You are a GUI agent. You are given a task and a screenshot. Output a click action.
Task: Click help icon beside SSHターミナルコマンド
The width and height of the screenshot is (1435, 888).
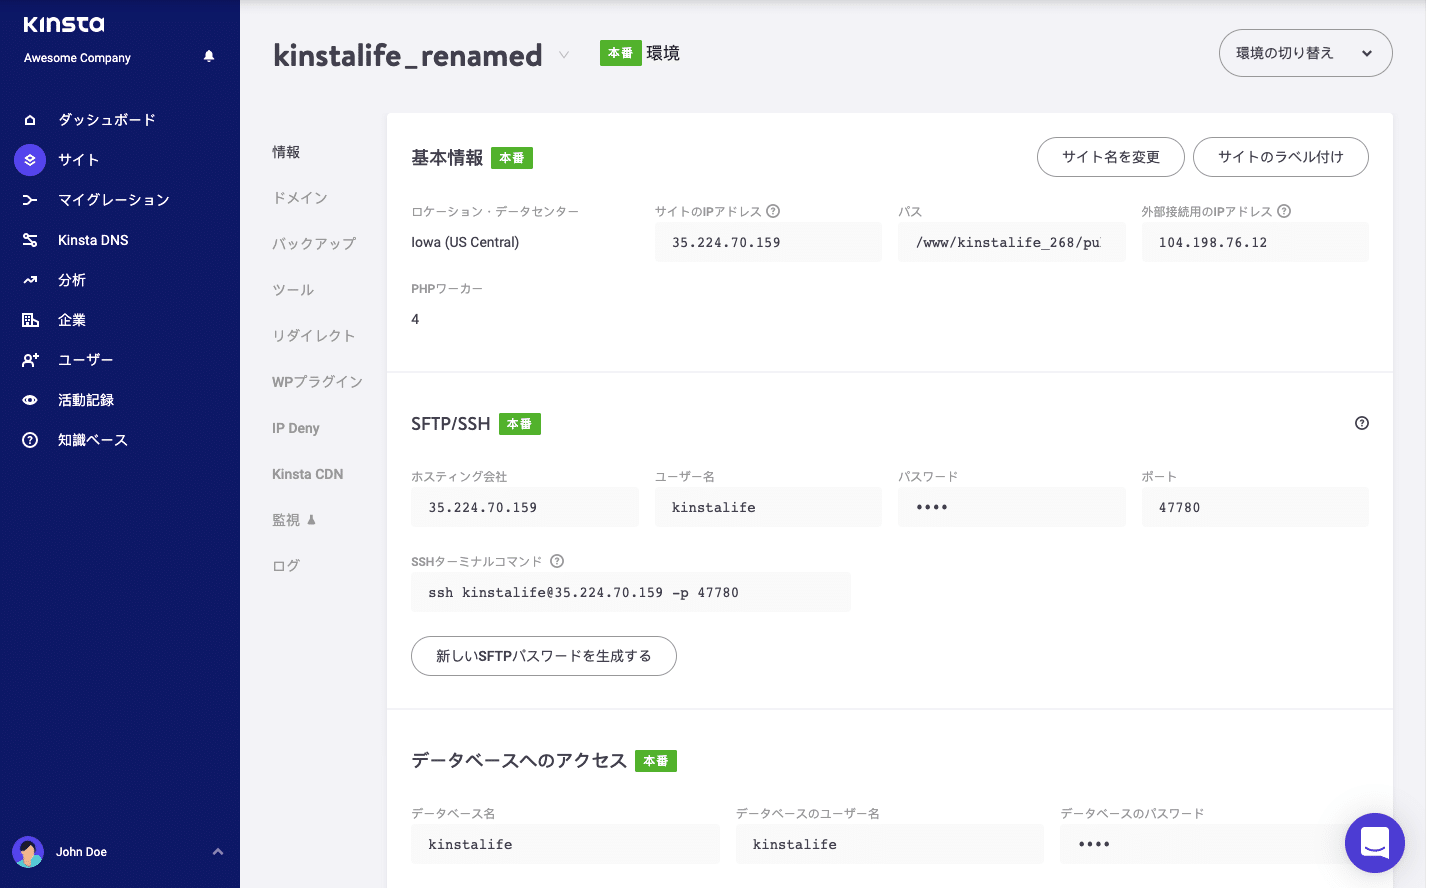pyautogui.click(x=557, y=561)
